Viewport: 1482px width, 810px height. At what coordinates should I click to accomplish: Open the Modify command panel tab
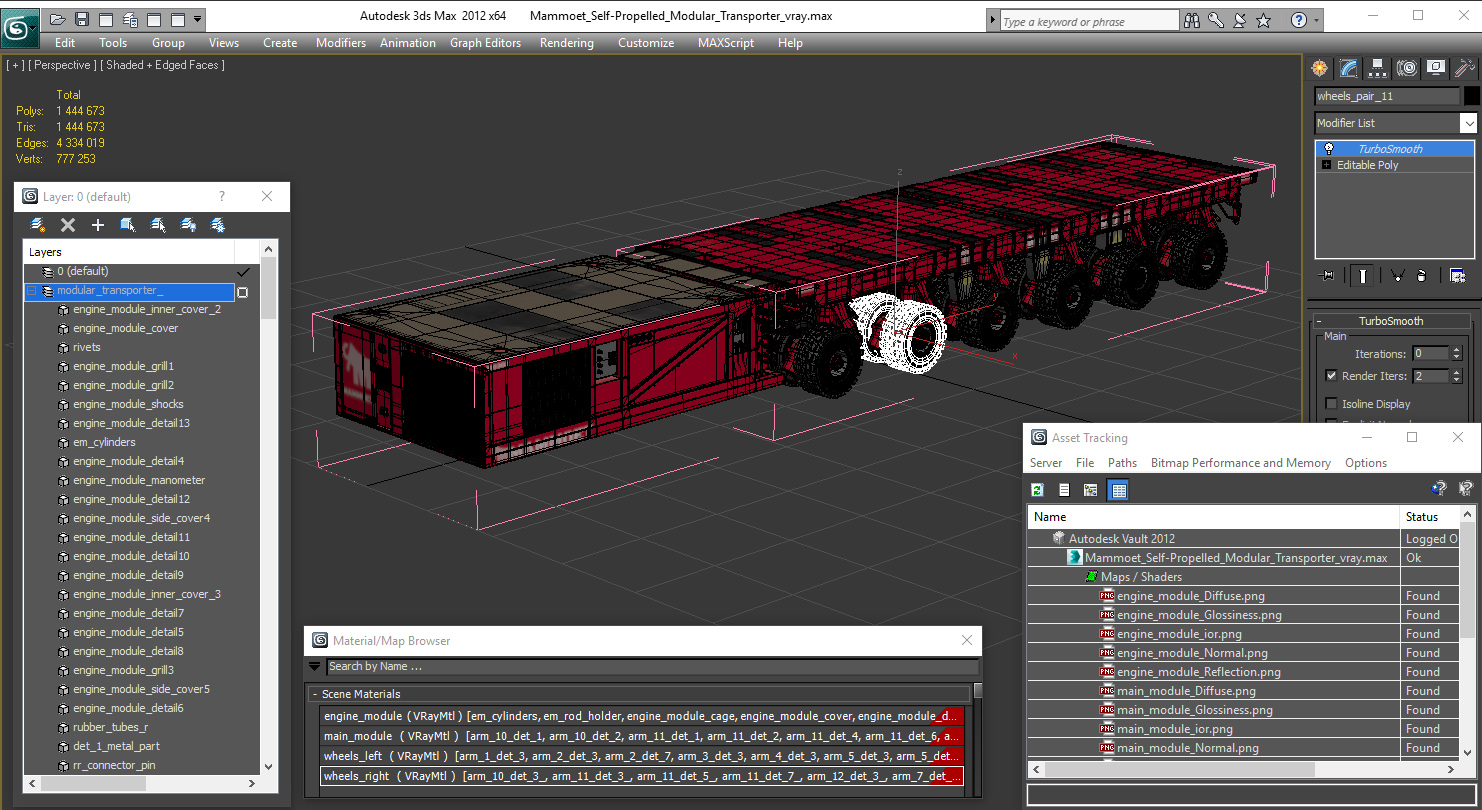(x=1349, y=68)
